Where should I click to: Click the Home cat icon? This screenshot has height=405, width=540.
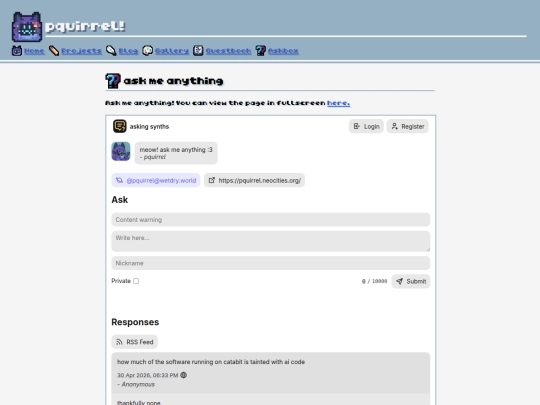17,51
